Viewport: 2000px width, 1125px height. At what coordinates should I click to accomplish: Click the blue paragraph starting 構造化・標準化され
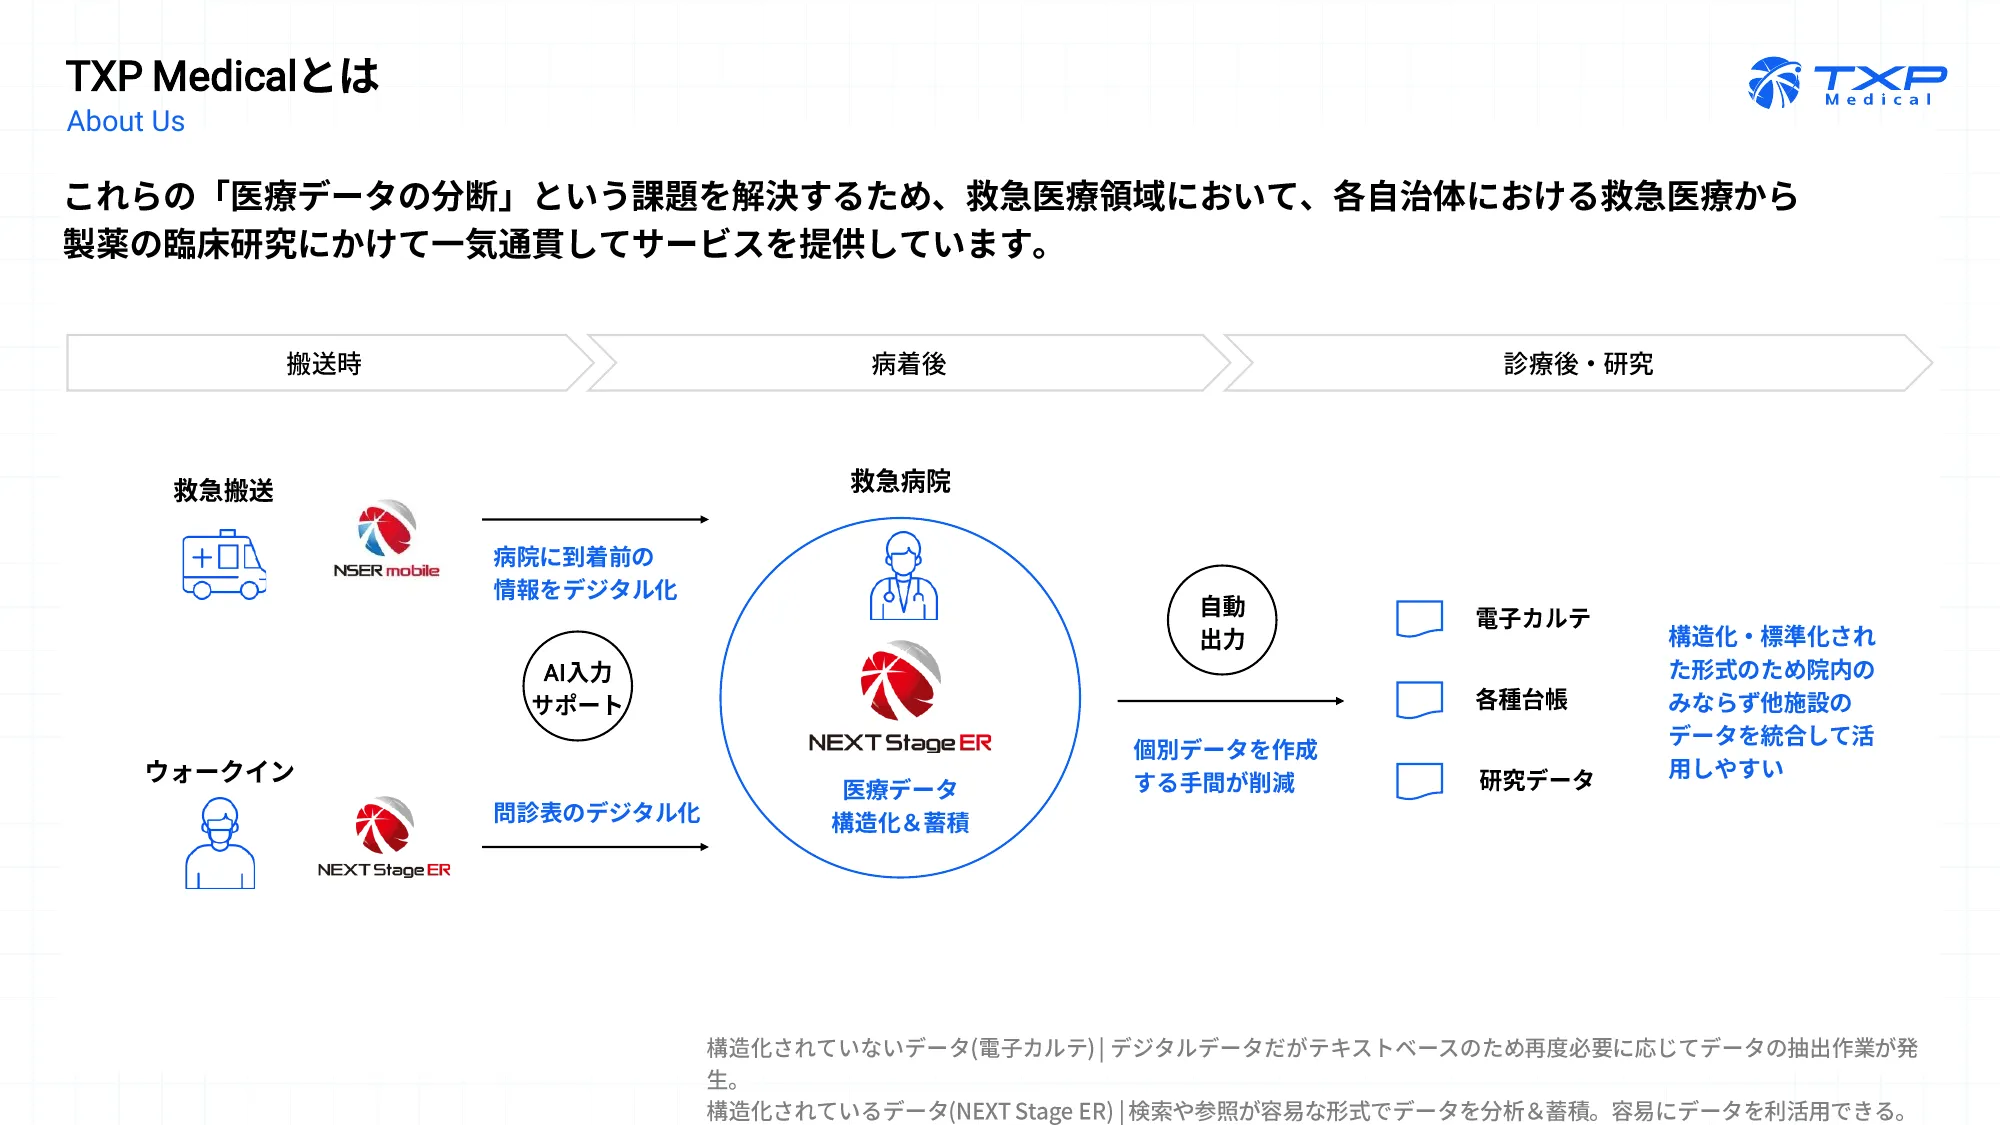(1771, 702)
